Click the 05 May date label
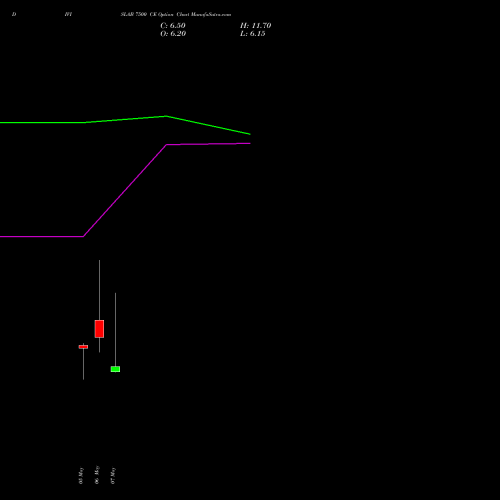 (81, 476)
